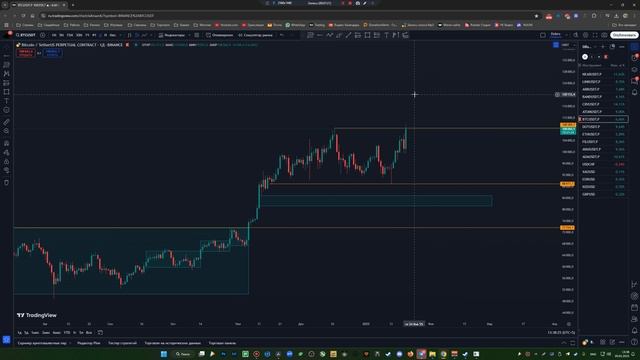Open the Индикаторы indicators menu
Screen dimensions: 640x360
(172, 35)
